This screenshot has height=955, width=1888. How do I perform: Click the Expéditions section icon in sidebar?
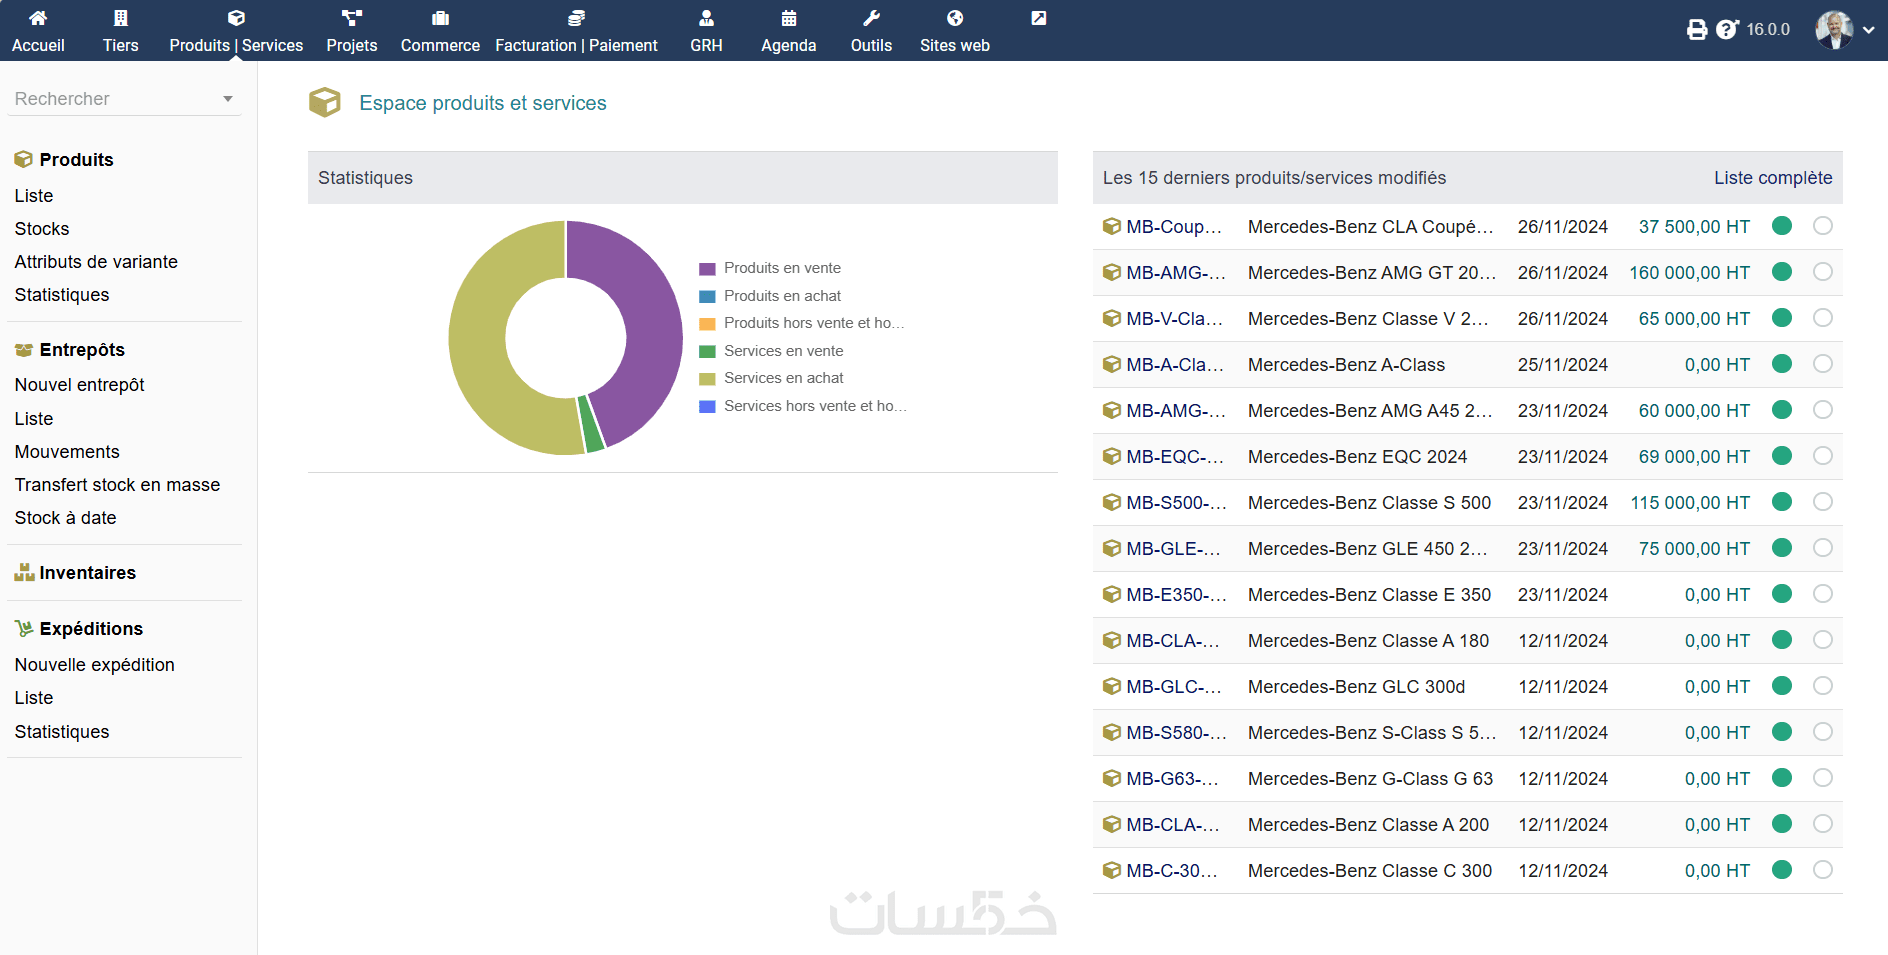[24, 629]
